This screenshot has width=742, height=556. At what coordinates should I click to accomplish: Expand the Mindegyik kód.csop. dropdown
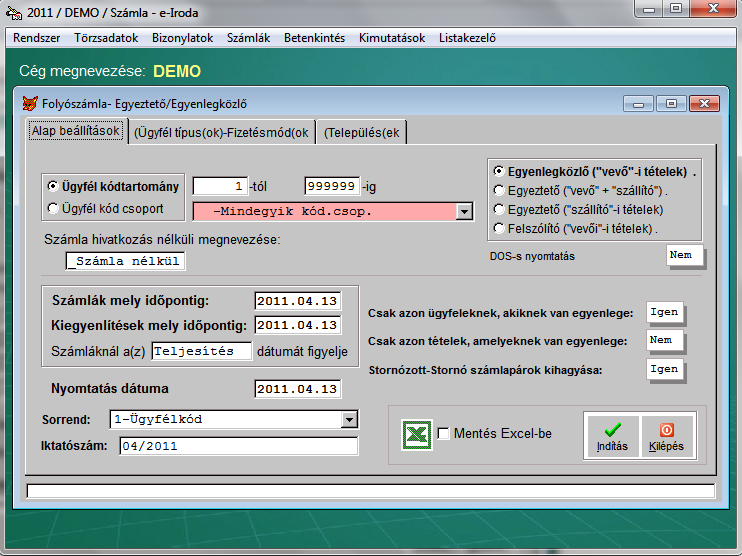[463, 211]
